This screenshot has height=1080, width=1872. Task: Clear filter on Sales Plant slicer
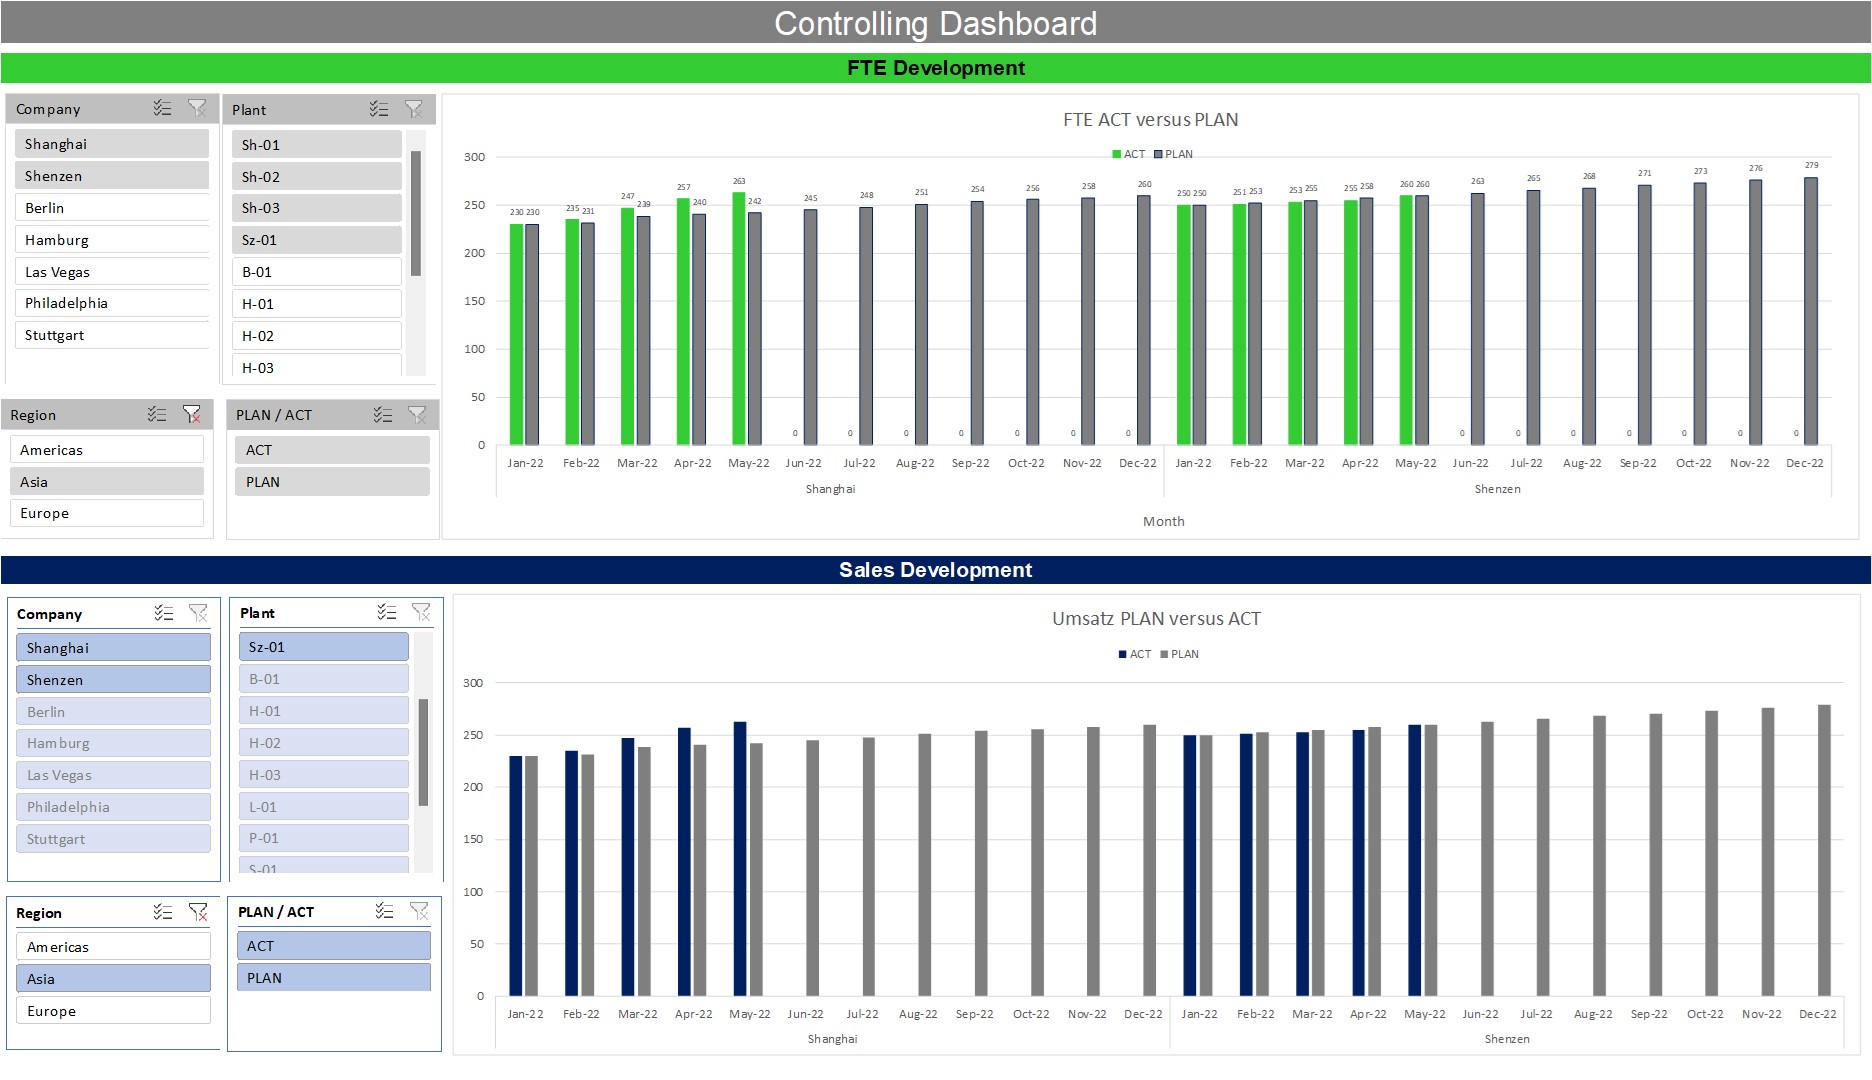421,612
